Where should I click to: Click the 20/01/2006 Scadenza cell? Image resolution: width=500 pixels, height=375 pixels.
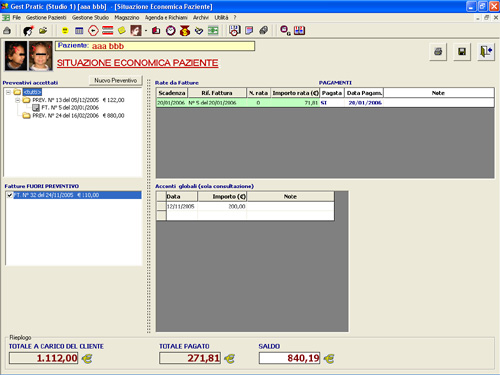171,103
